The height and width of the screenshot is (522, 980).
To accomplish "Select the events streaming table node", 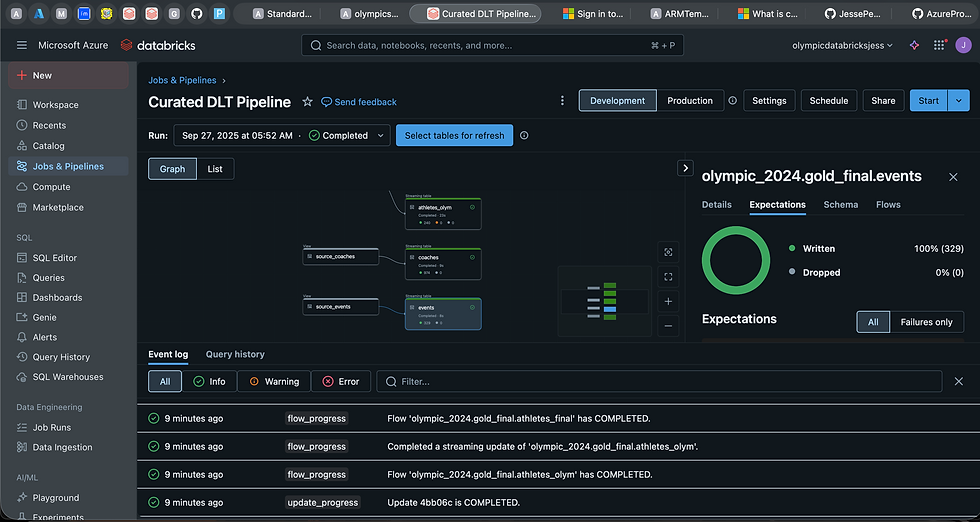I will [443, 313].
